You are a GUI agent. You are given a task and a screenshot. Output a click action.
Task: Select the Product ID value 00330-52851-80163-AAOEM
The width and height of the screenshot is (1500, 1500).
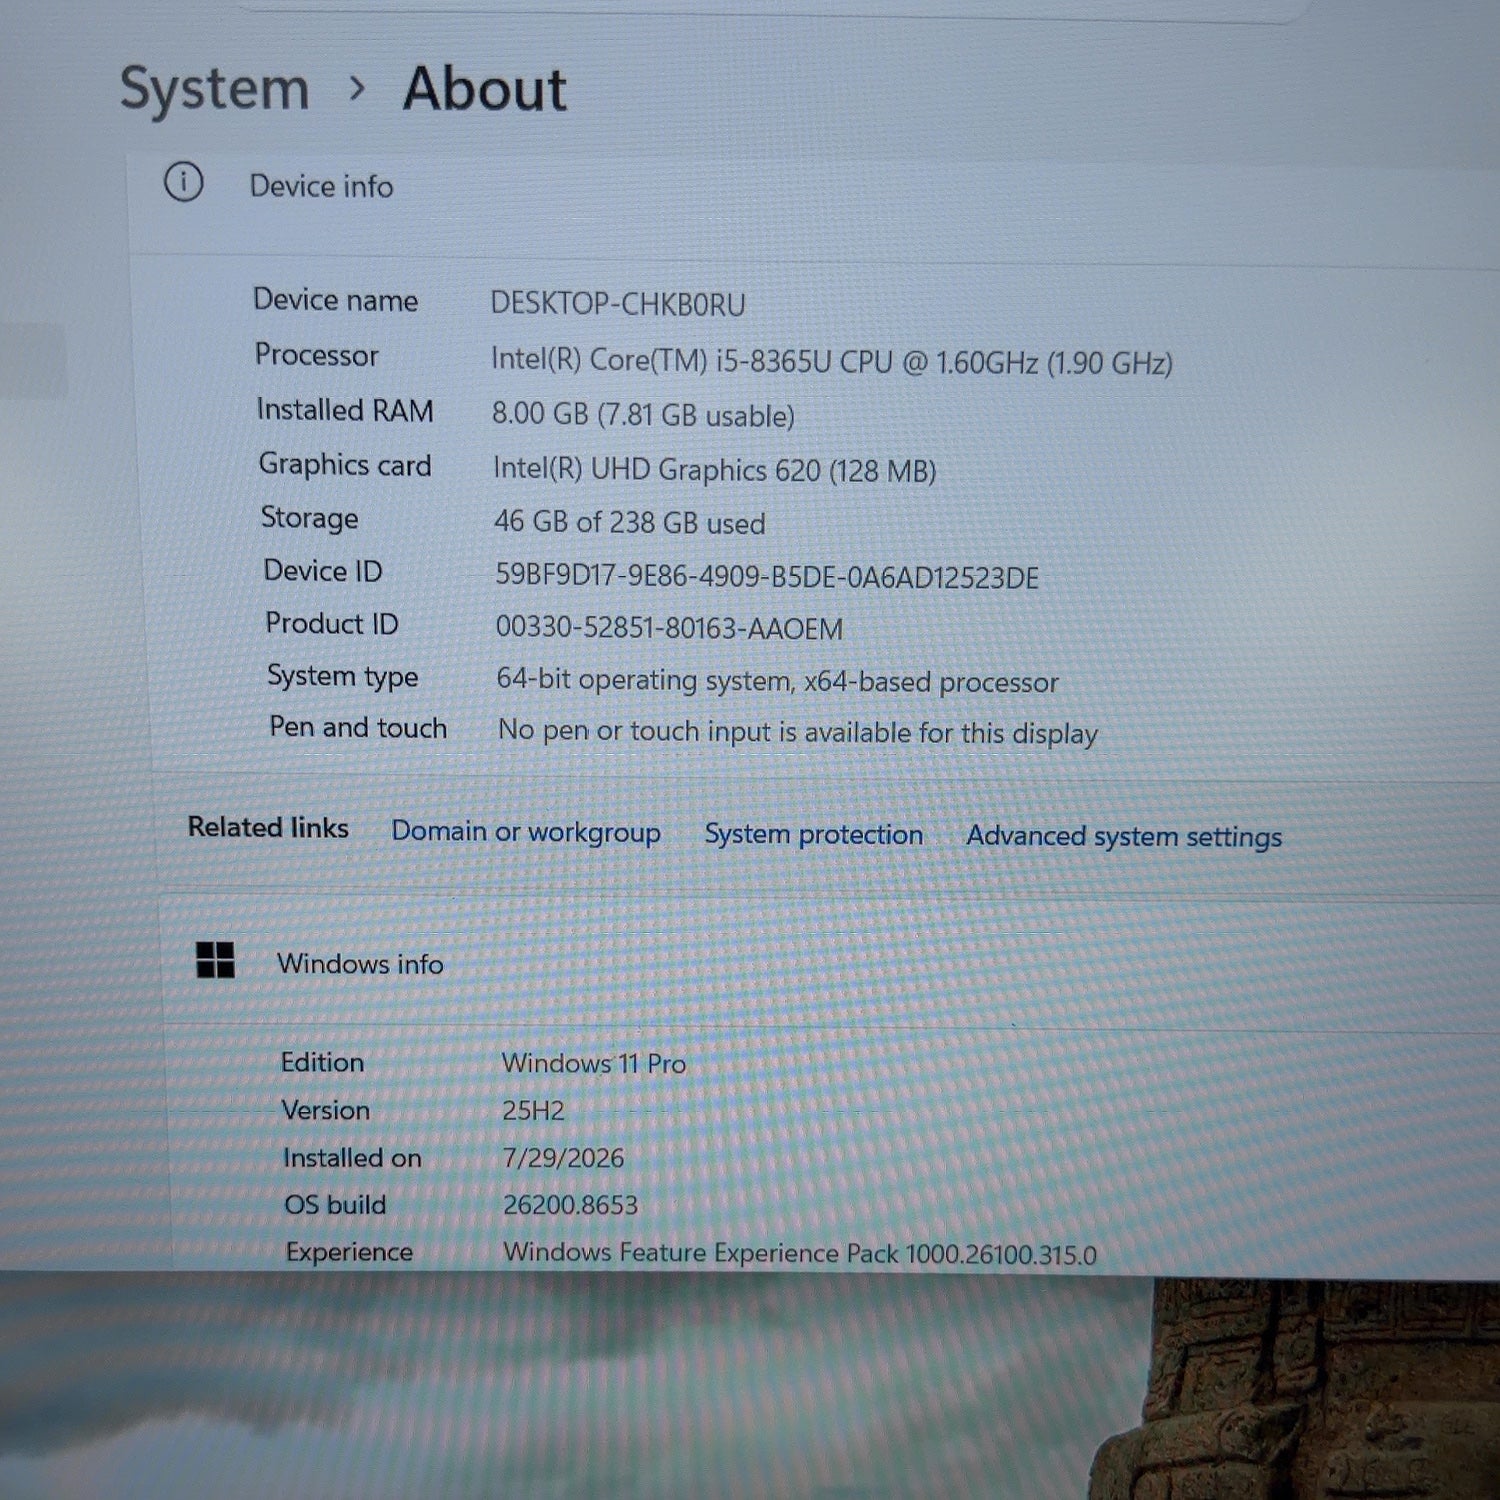tap(670, 628)
